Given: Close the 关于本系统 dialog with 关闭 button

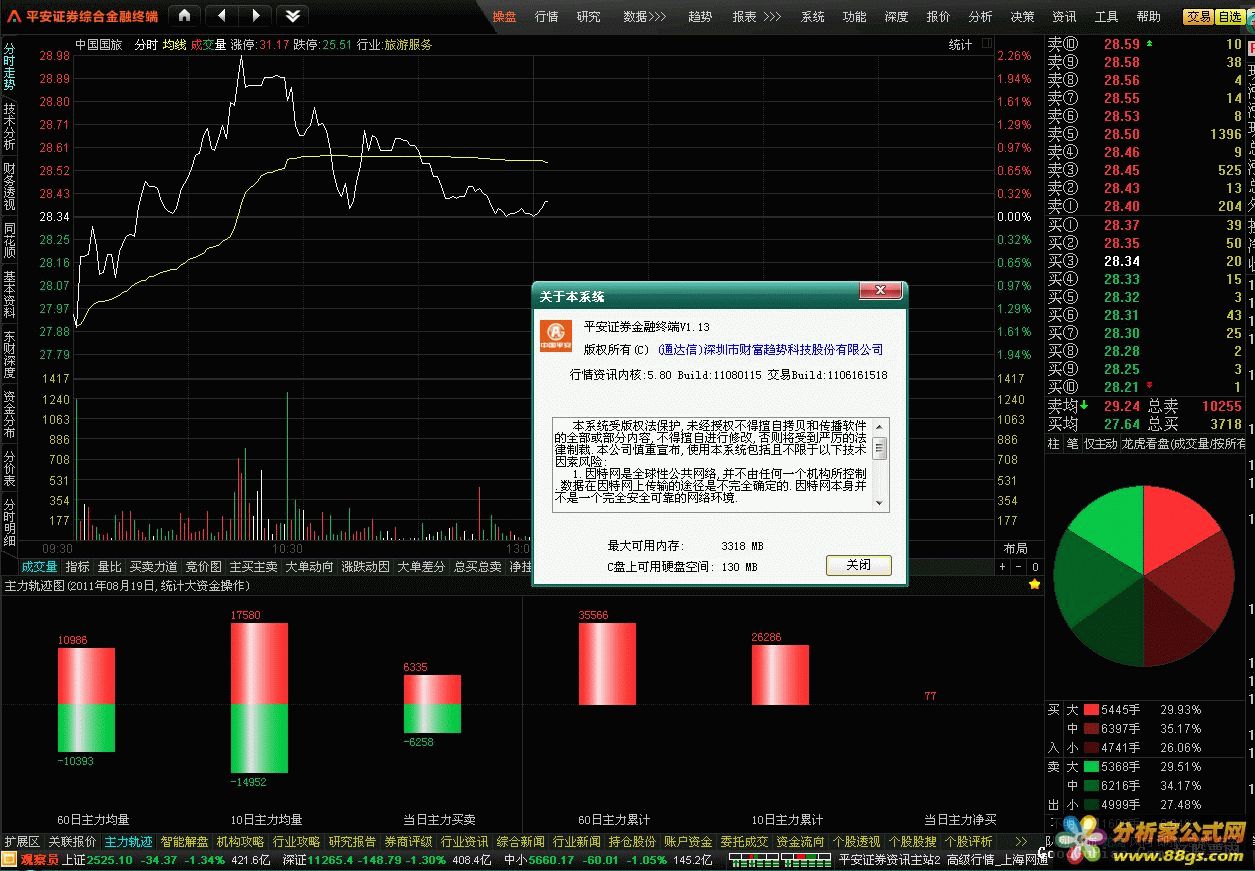Looking at the screenshot, I should [859, 565].
